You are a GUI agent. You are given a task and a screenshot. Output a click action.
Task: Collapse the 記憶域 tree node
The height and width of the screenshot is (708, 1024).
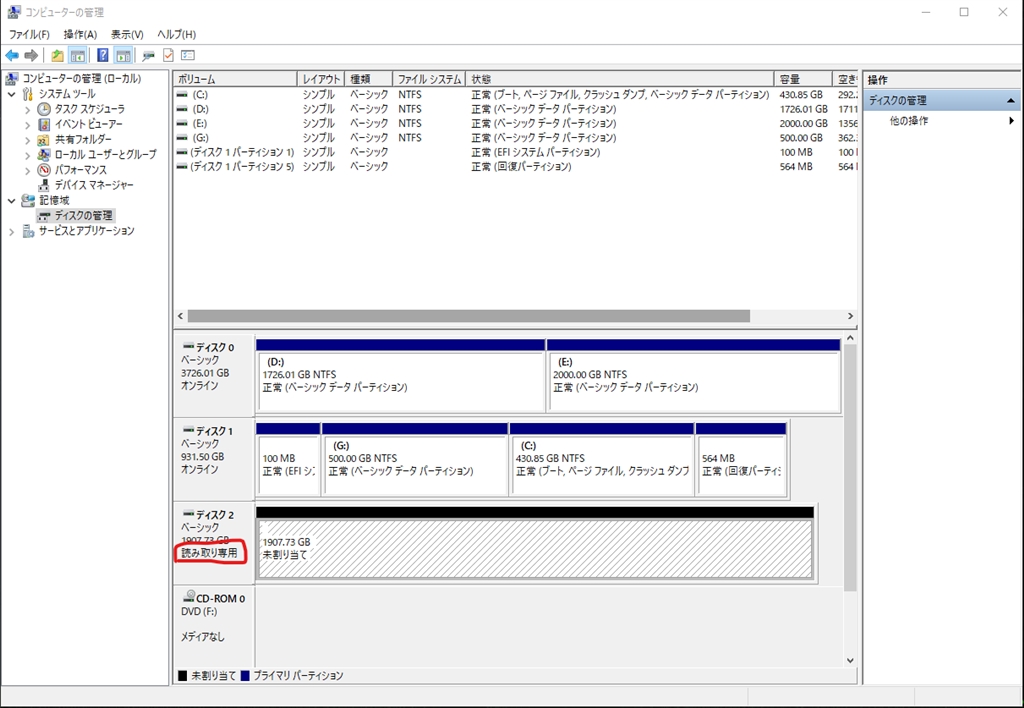point(11,201)
